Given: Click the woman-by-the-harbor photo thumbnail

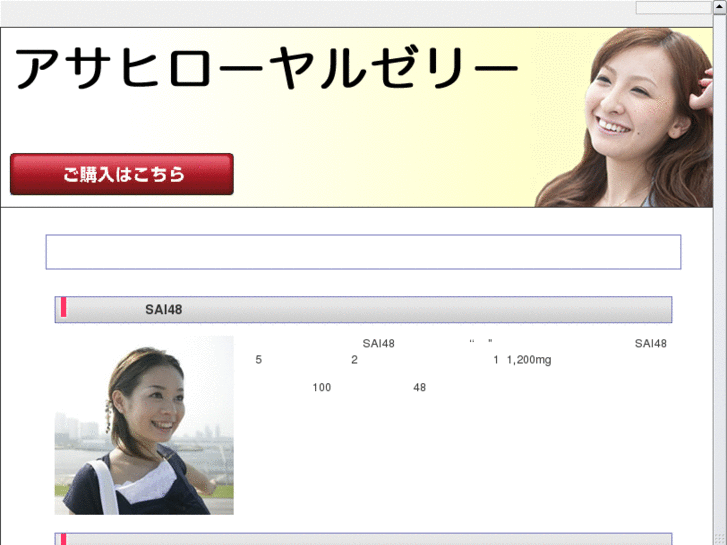Looking at the screenshot, I should pos(144,425).
